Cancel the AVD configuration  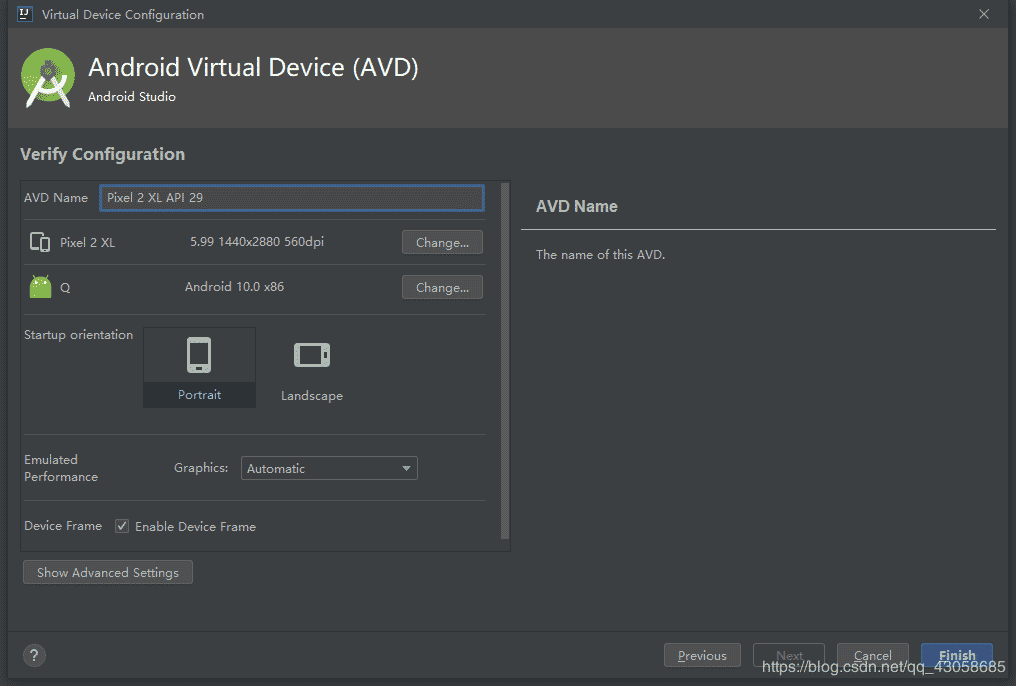click(872, 656)
